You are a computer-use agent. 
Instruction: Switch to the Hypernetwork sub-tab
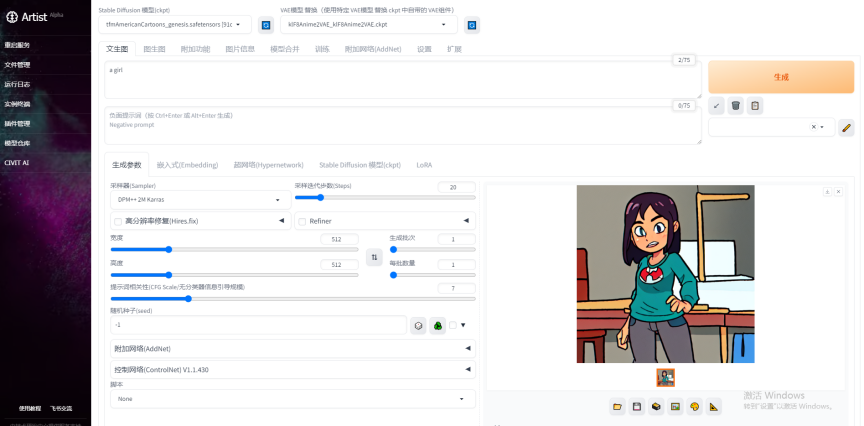click(268, 165)
